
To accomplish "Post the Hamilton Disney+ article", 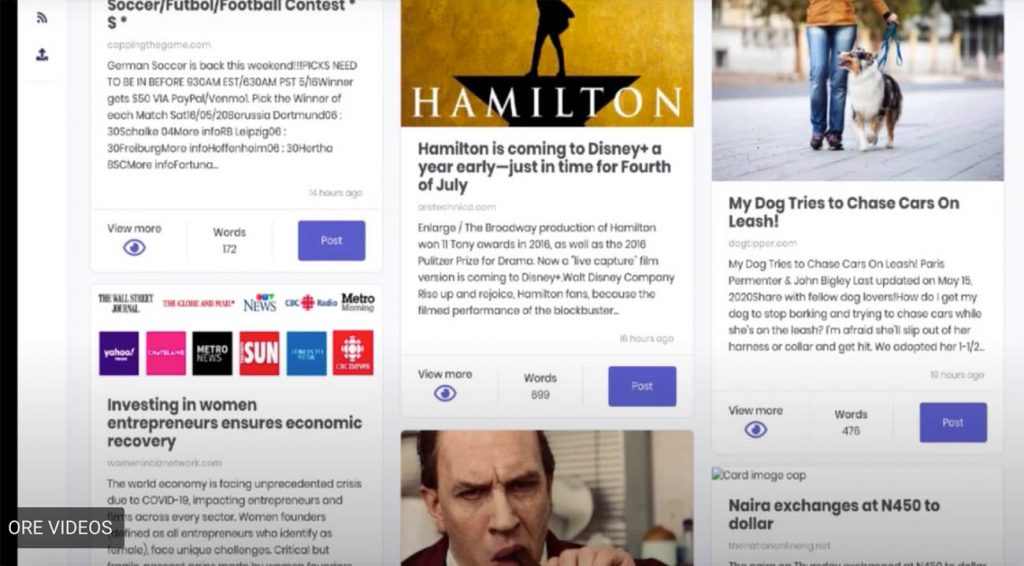I will 642,386.
